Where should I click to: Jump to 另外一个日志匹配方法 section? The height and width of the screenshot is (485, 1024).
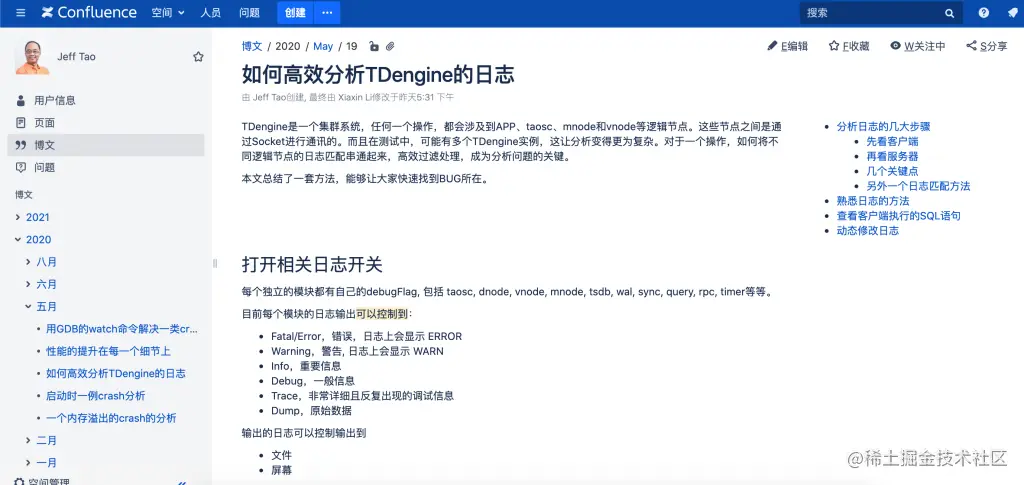click(918, 186)
